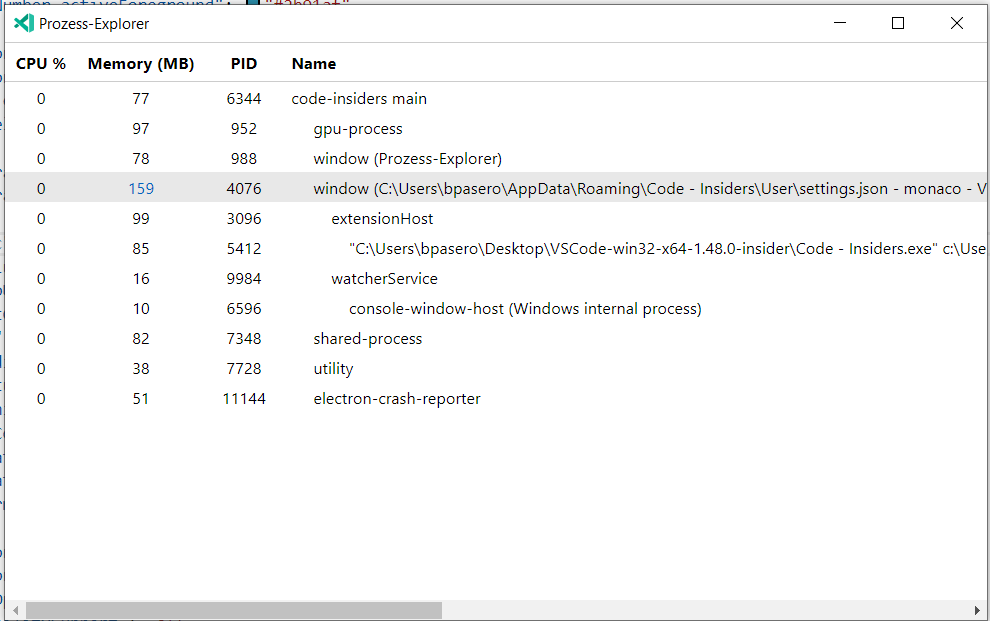Select the console-window-host process row
This screenshot has height=621, width=990.
(x=496, y=309)
